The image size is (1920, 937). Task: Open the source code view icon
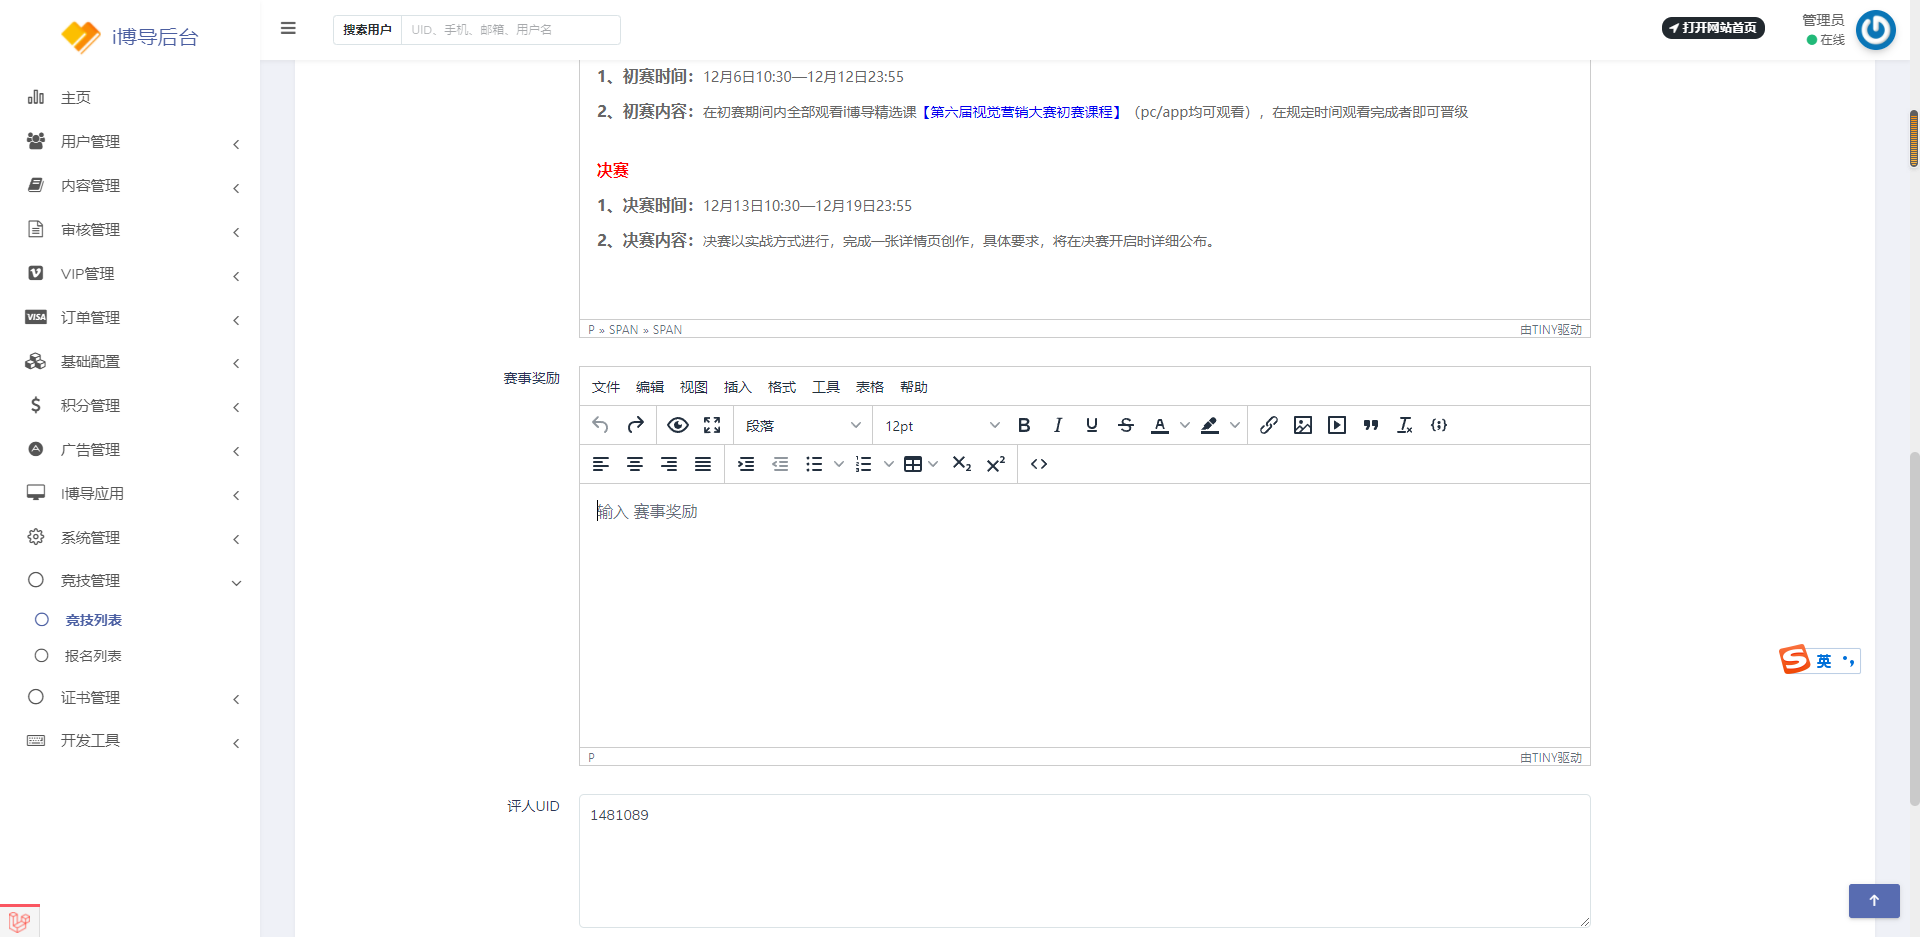[1039, 464]
